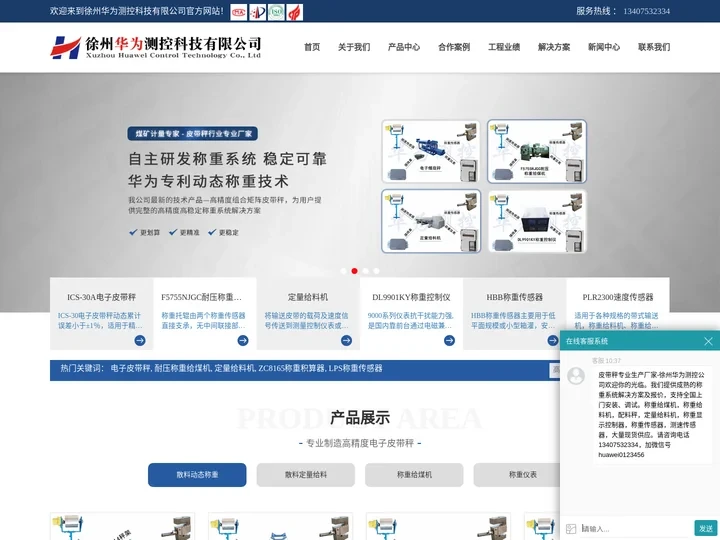
Task: Select the active red banner slide dot
Action: (x=354, y=271)
